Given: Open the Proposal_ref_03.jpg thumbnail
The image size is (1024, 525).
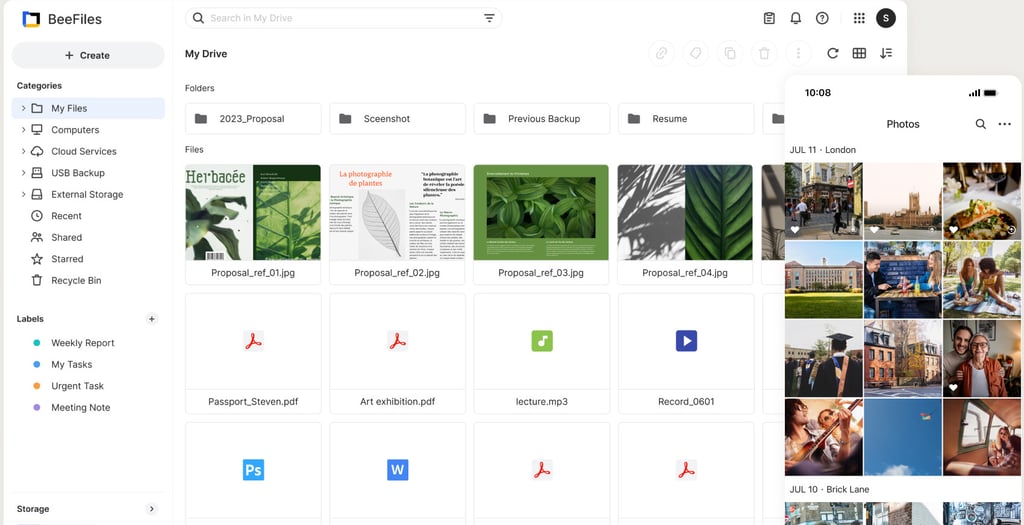Looking at the screenshot, I should pos(541,212).
